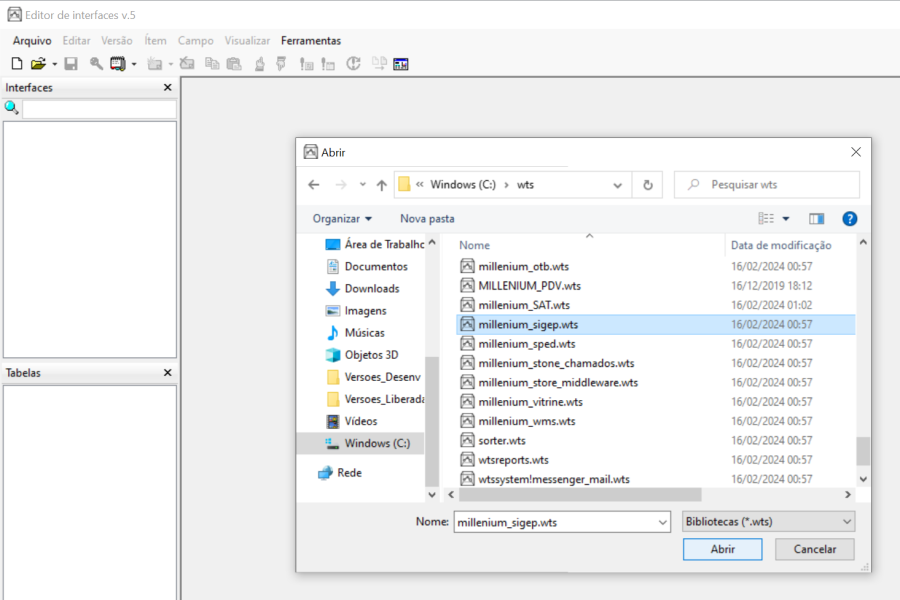Viewport: 900px width, 600px height.
Task: Click the key icon in toolbar
Action: [x=96, y=64]
